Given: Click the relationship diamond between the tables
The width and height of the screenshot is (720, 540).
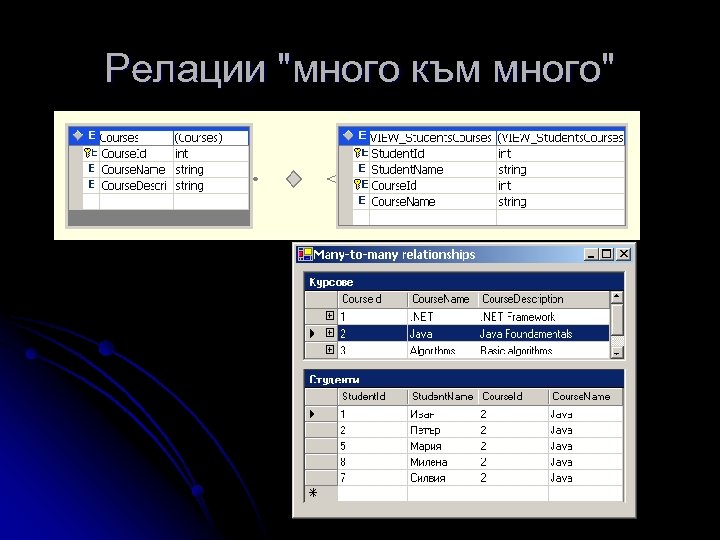Looking at the screenshot, I should [x=294, y=179].
